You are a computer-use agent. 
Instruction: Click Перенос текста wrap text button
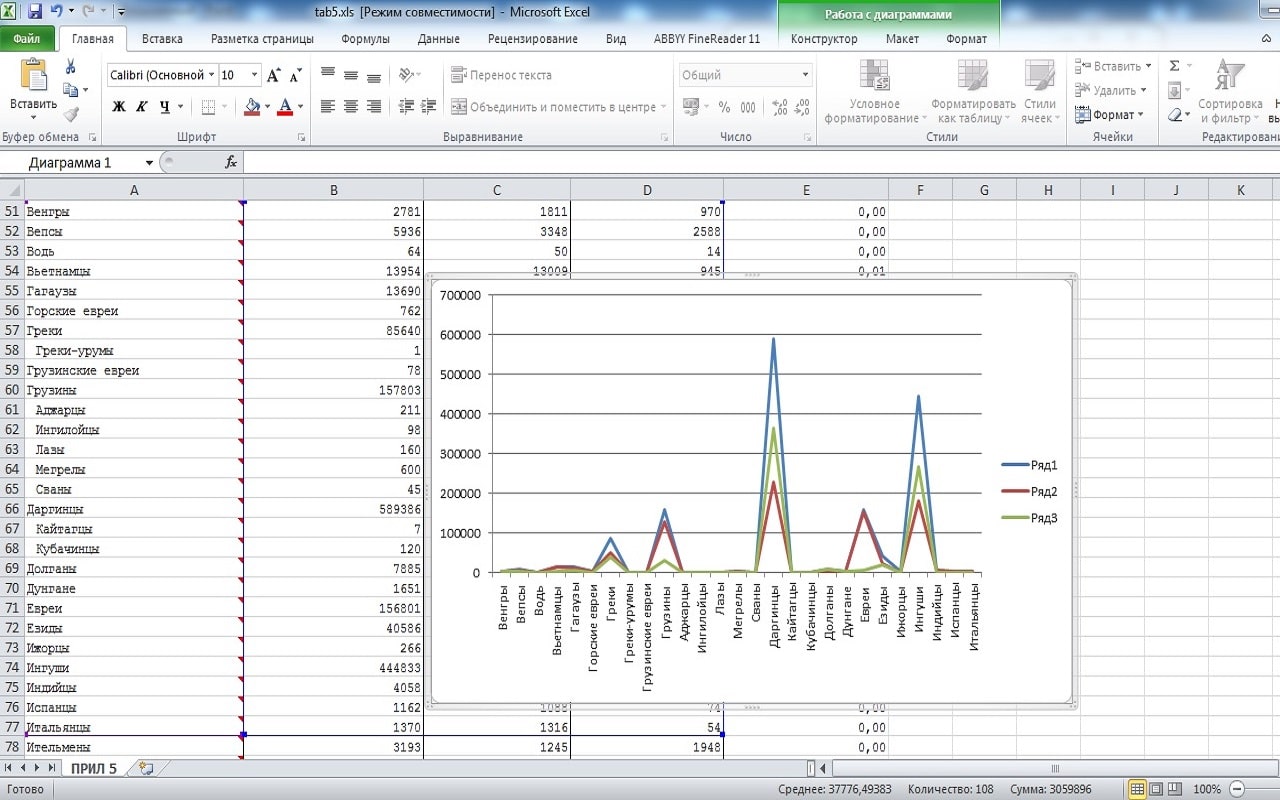501,75
